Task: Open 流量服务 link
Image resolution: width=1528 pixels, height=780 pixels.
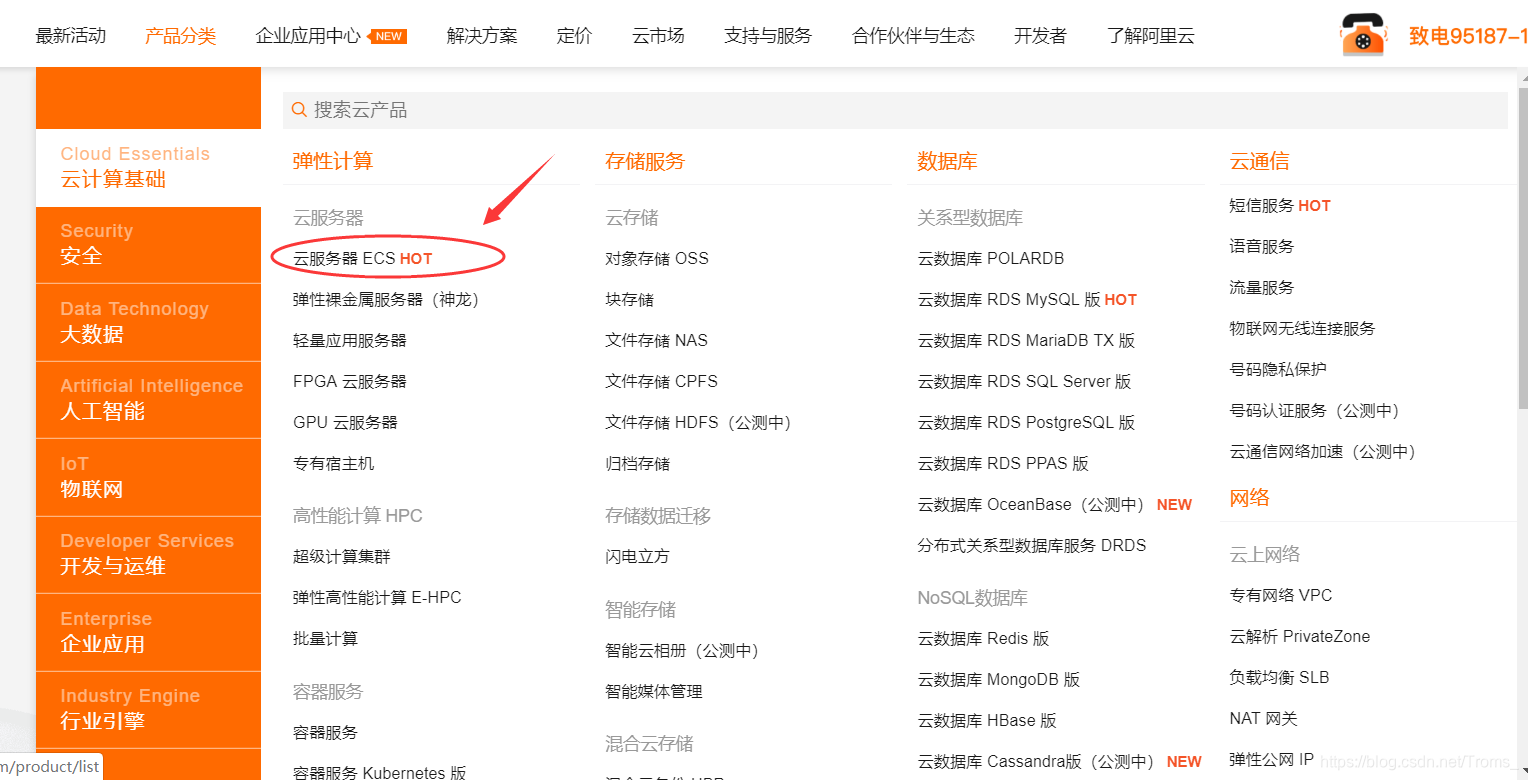Action: point(1262,287)
